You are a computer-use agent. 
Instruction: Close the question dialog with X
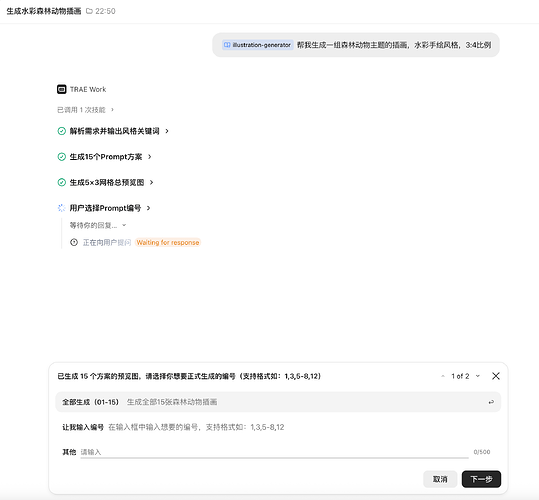click(496, 376)
